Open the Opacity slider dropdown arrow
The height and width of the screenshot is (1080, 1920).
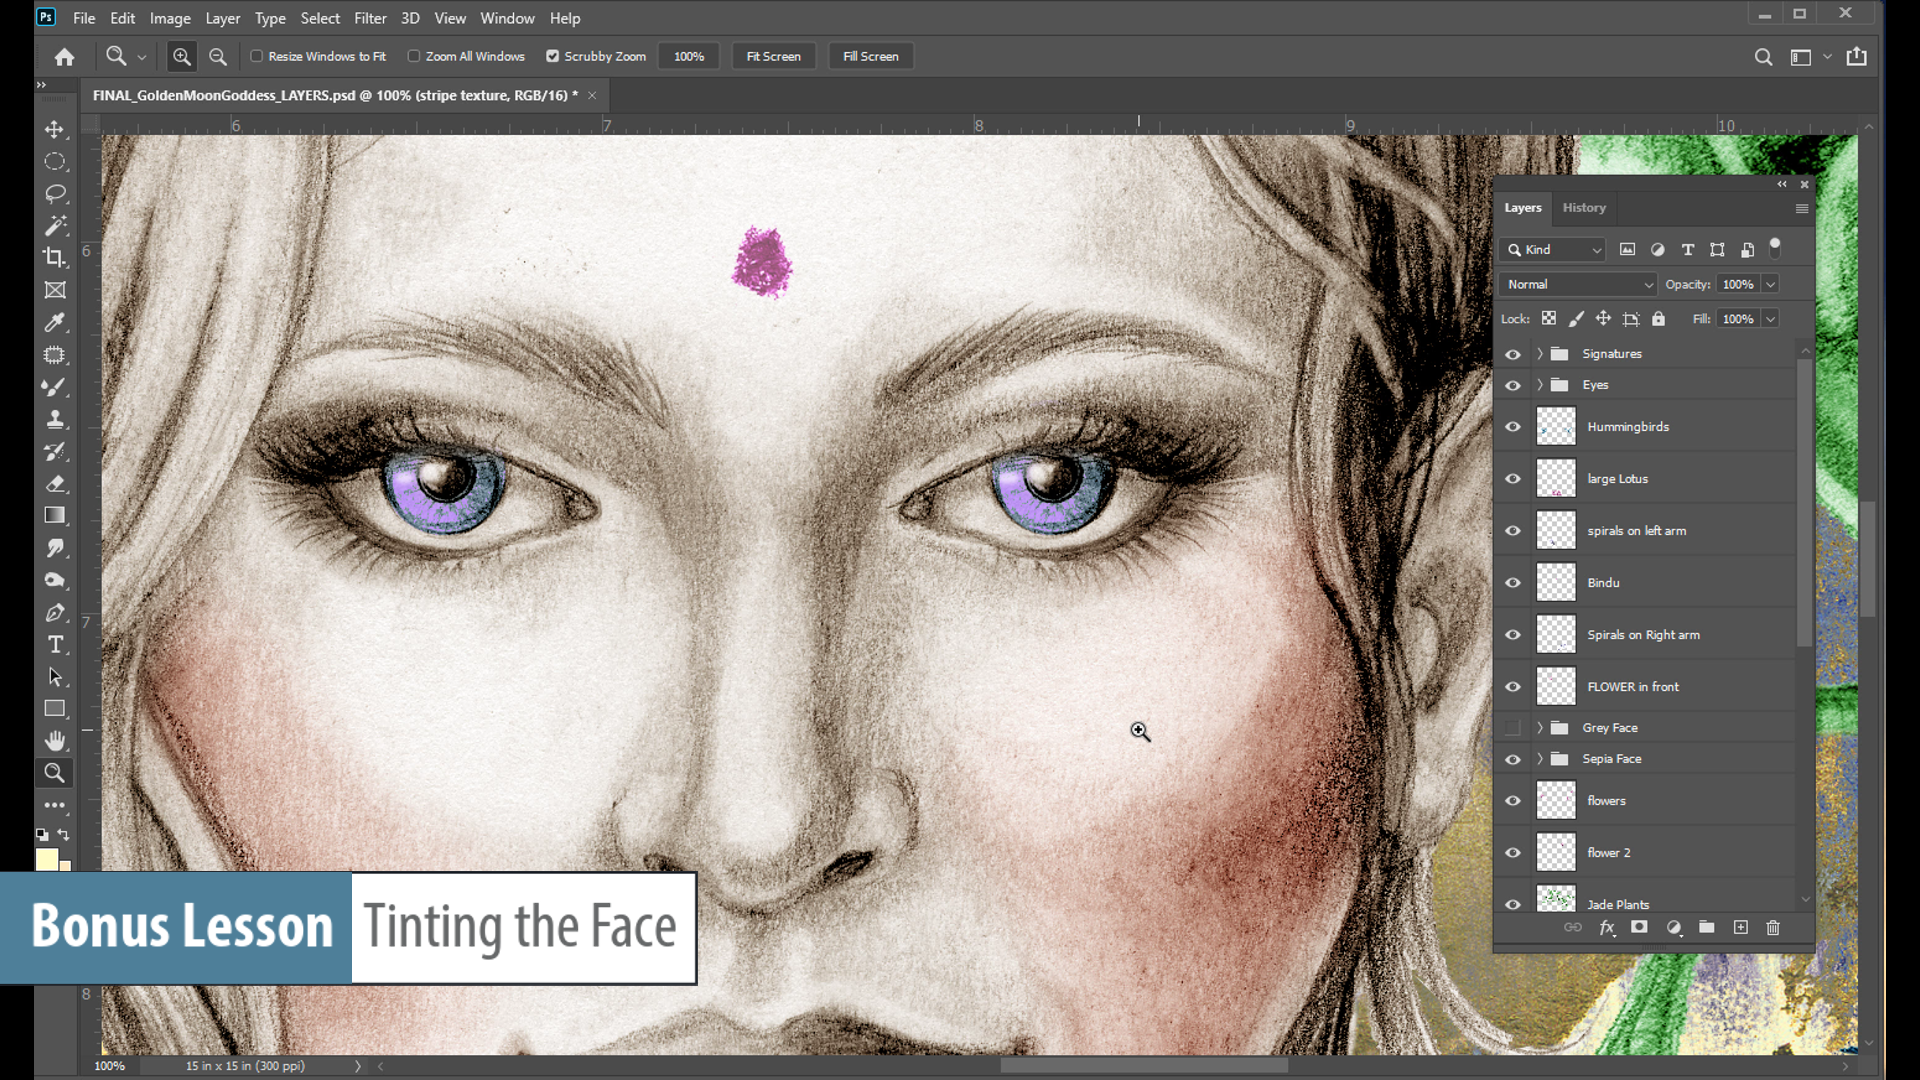[1770, 285]
